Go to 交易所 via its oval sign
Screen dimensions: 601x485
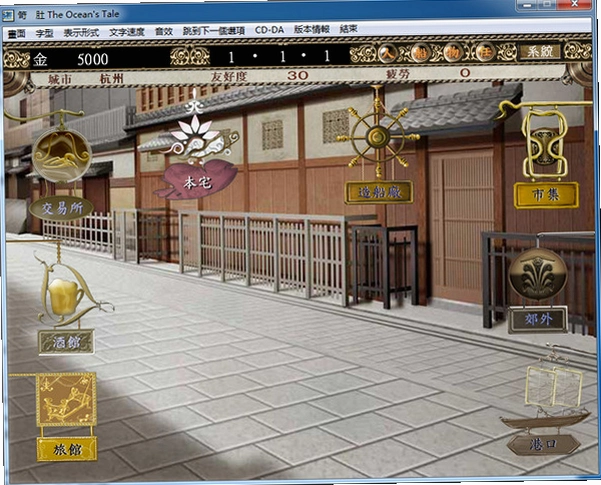[x=61, y=208]
